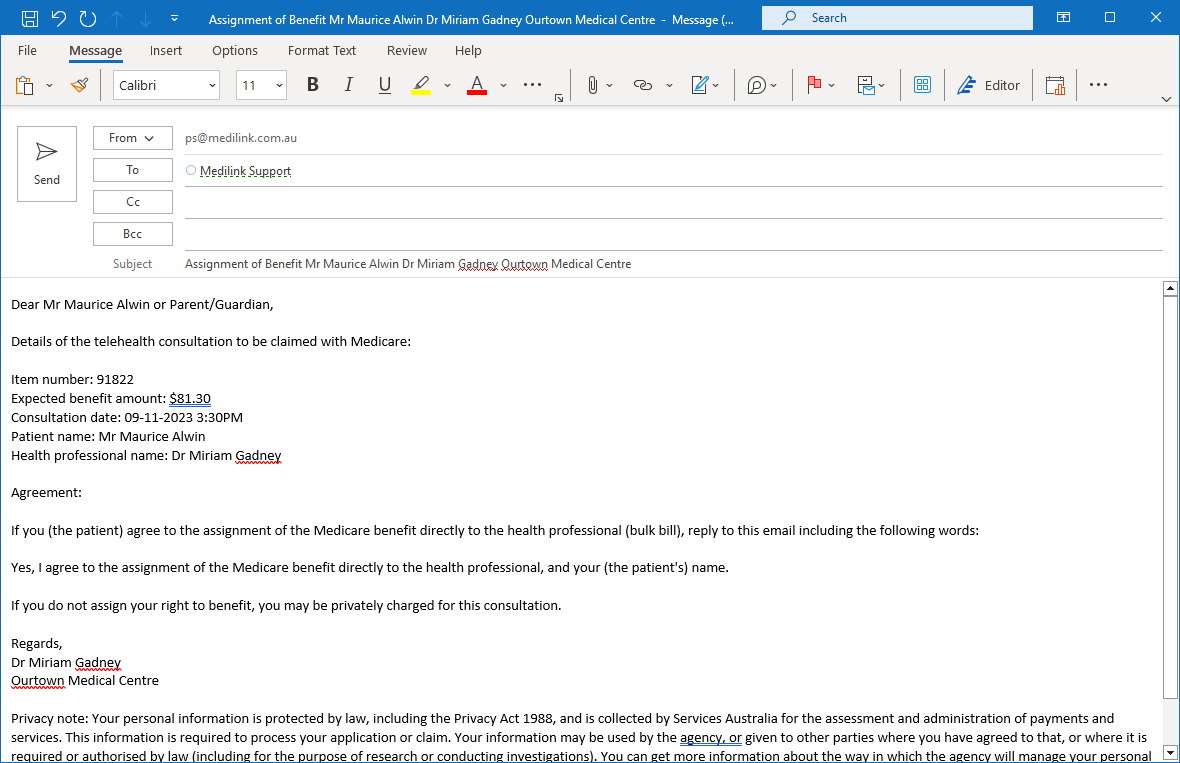Click the message body scroll up arrow
The width and height of the screenshot is (1180, 763).
click(x=1169, y=288)
